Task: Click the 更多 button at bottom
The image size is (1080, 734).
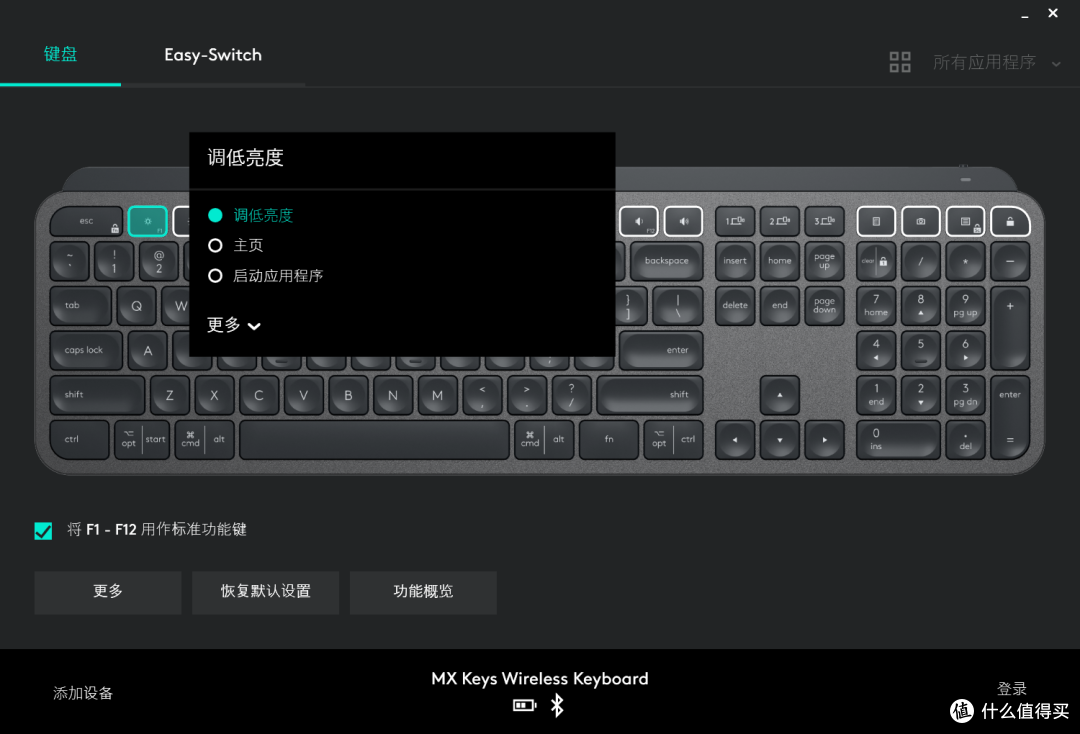Action: pyautogui.click(x=108, y=591)
